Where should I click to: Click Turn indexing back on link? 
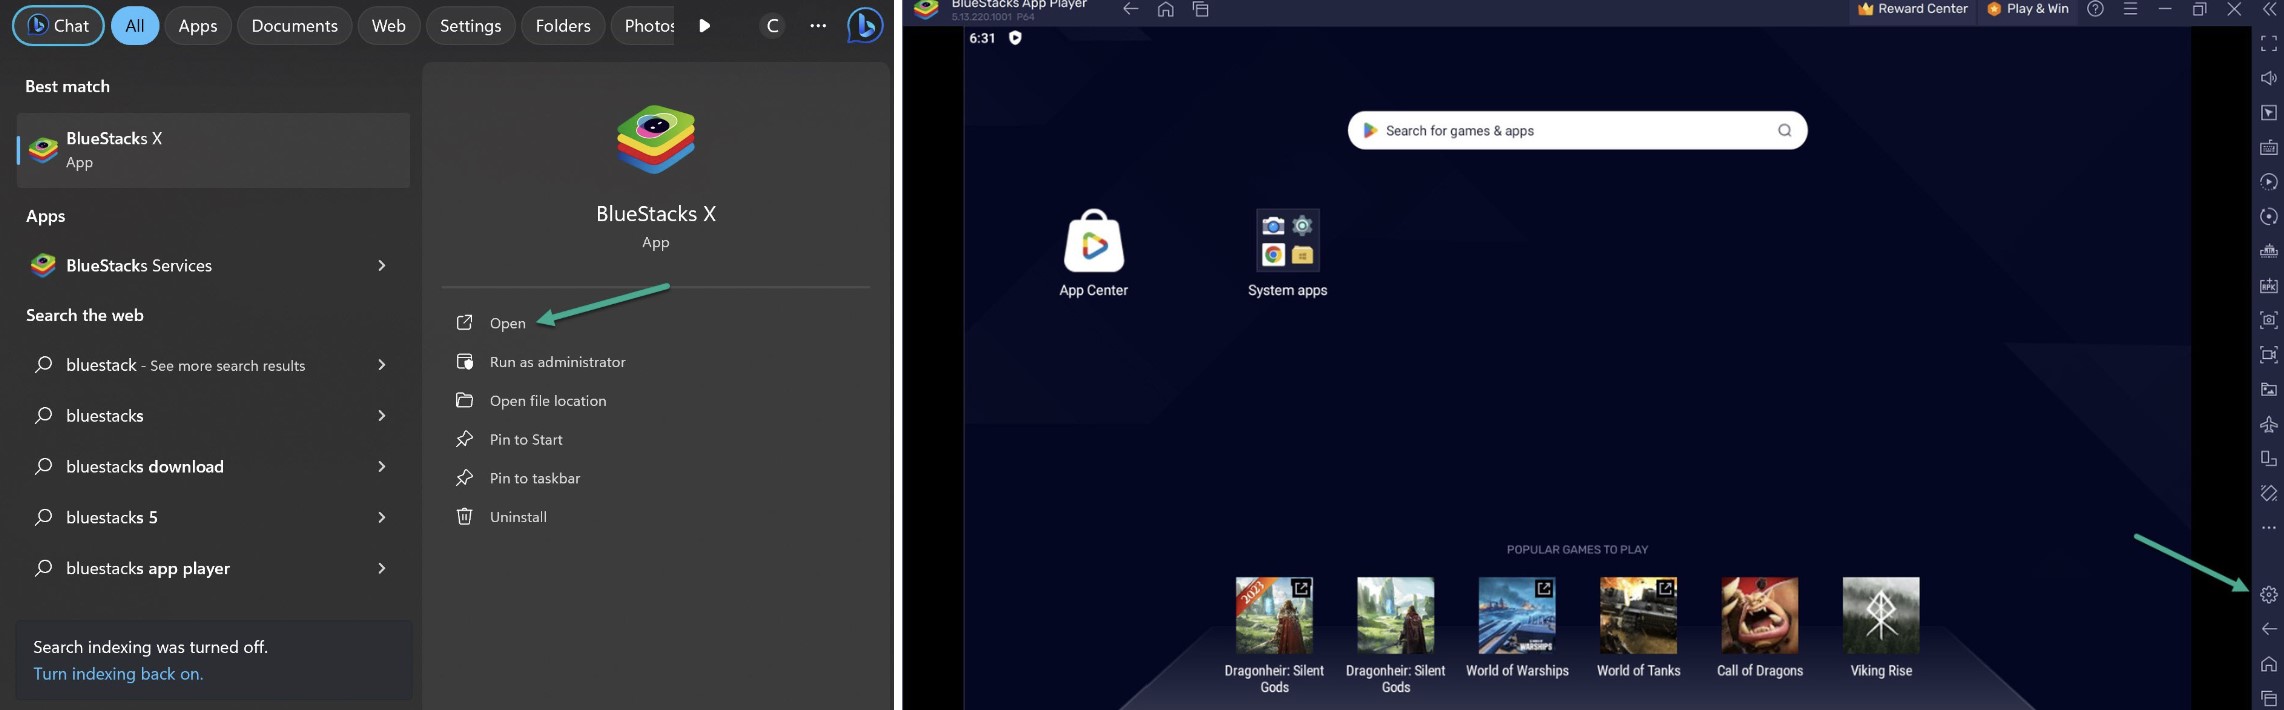[118, 674]
